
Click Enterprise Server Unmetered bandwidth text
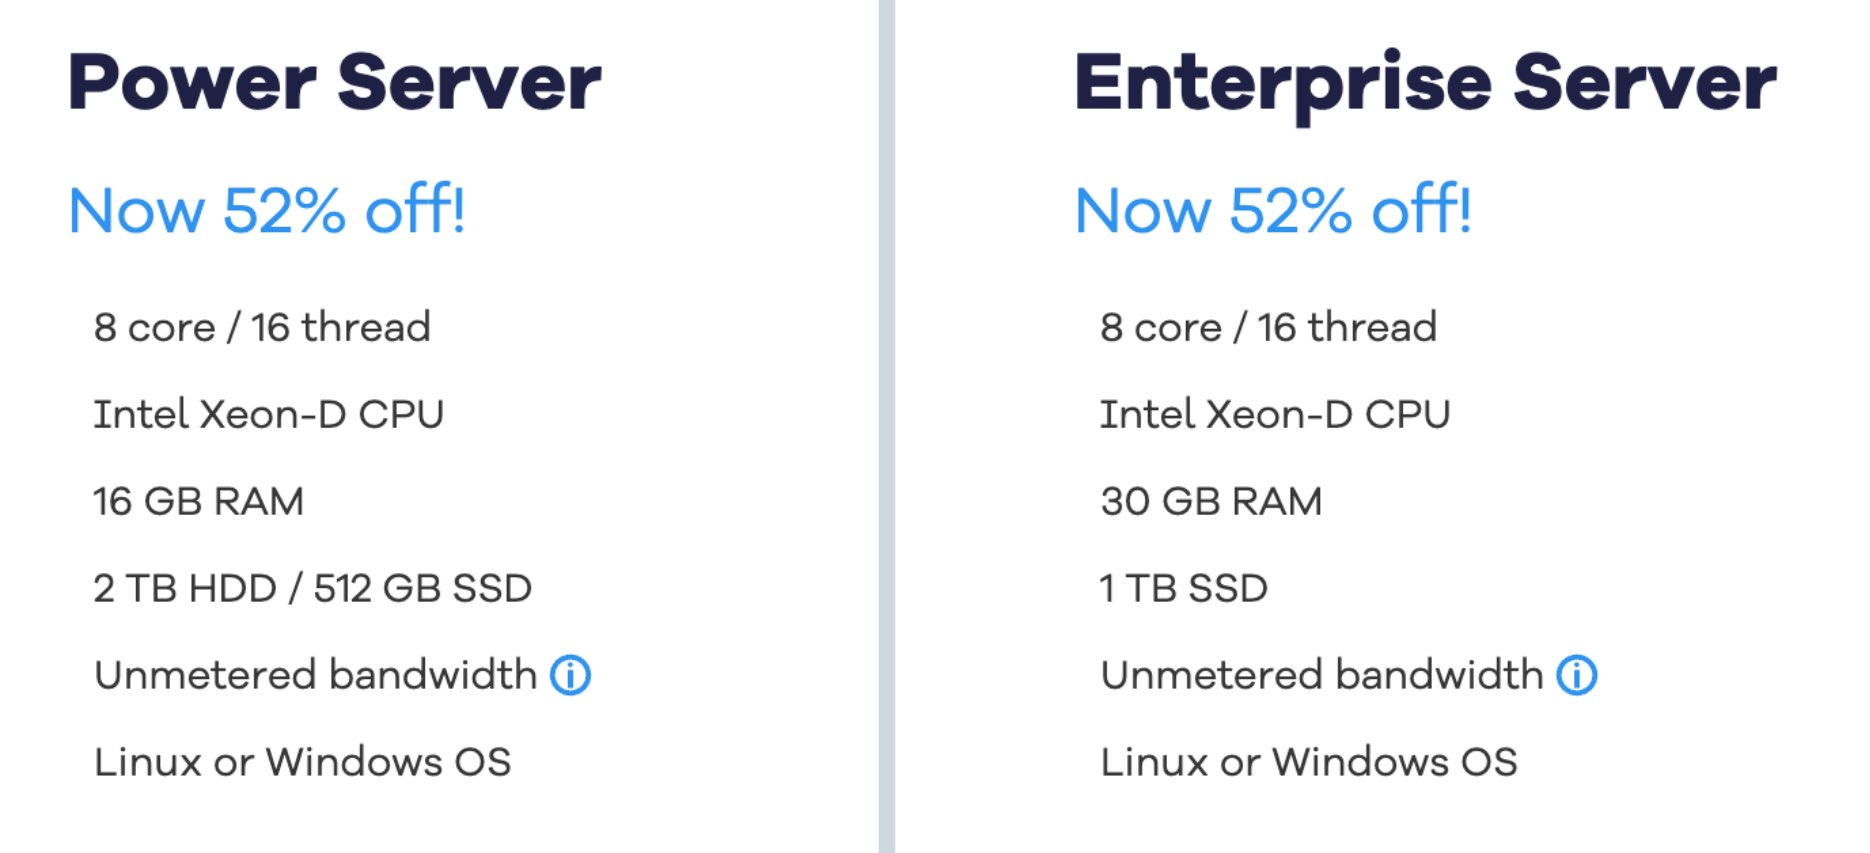coord(1322,675)
